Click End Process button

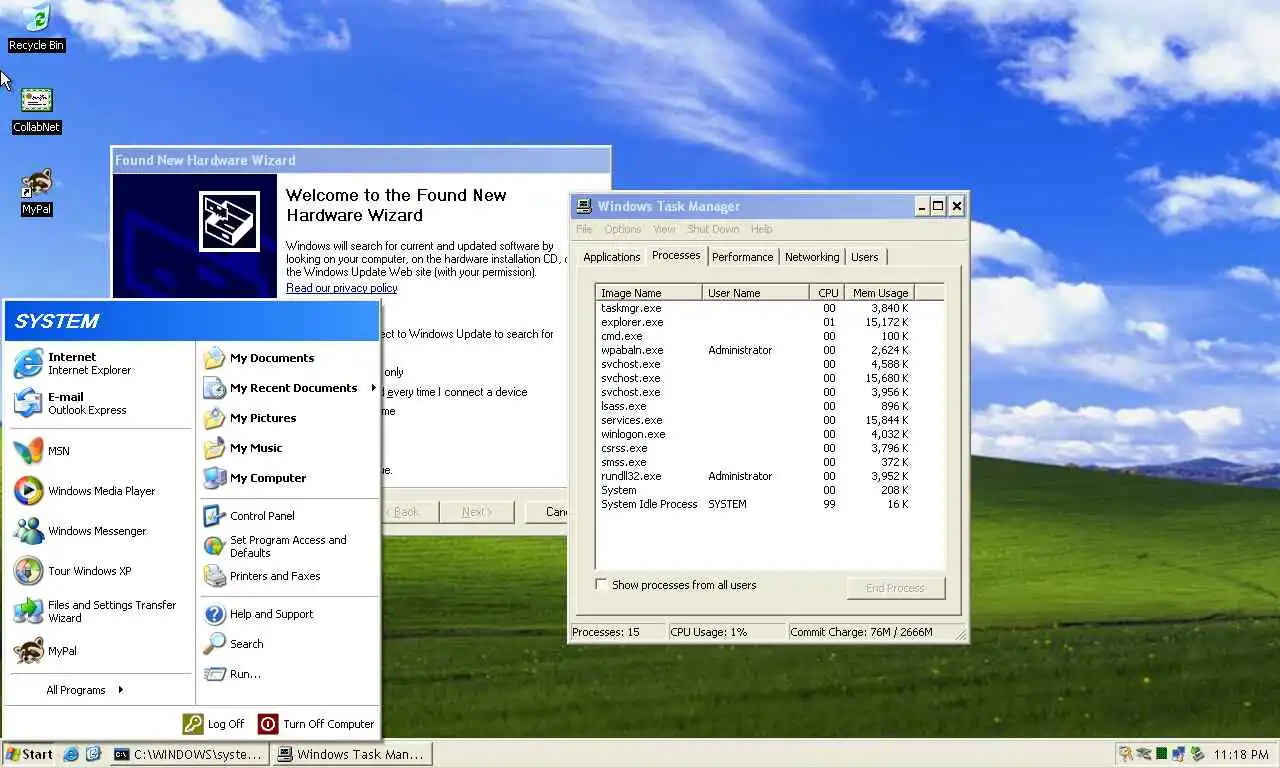[895, 588]
